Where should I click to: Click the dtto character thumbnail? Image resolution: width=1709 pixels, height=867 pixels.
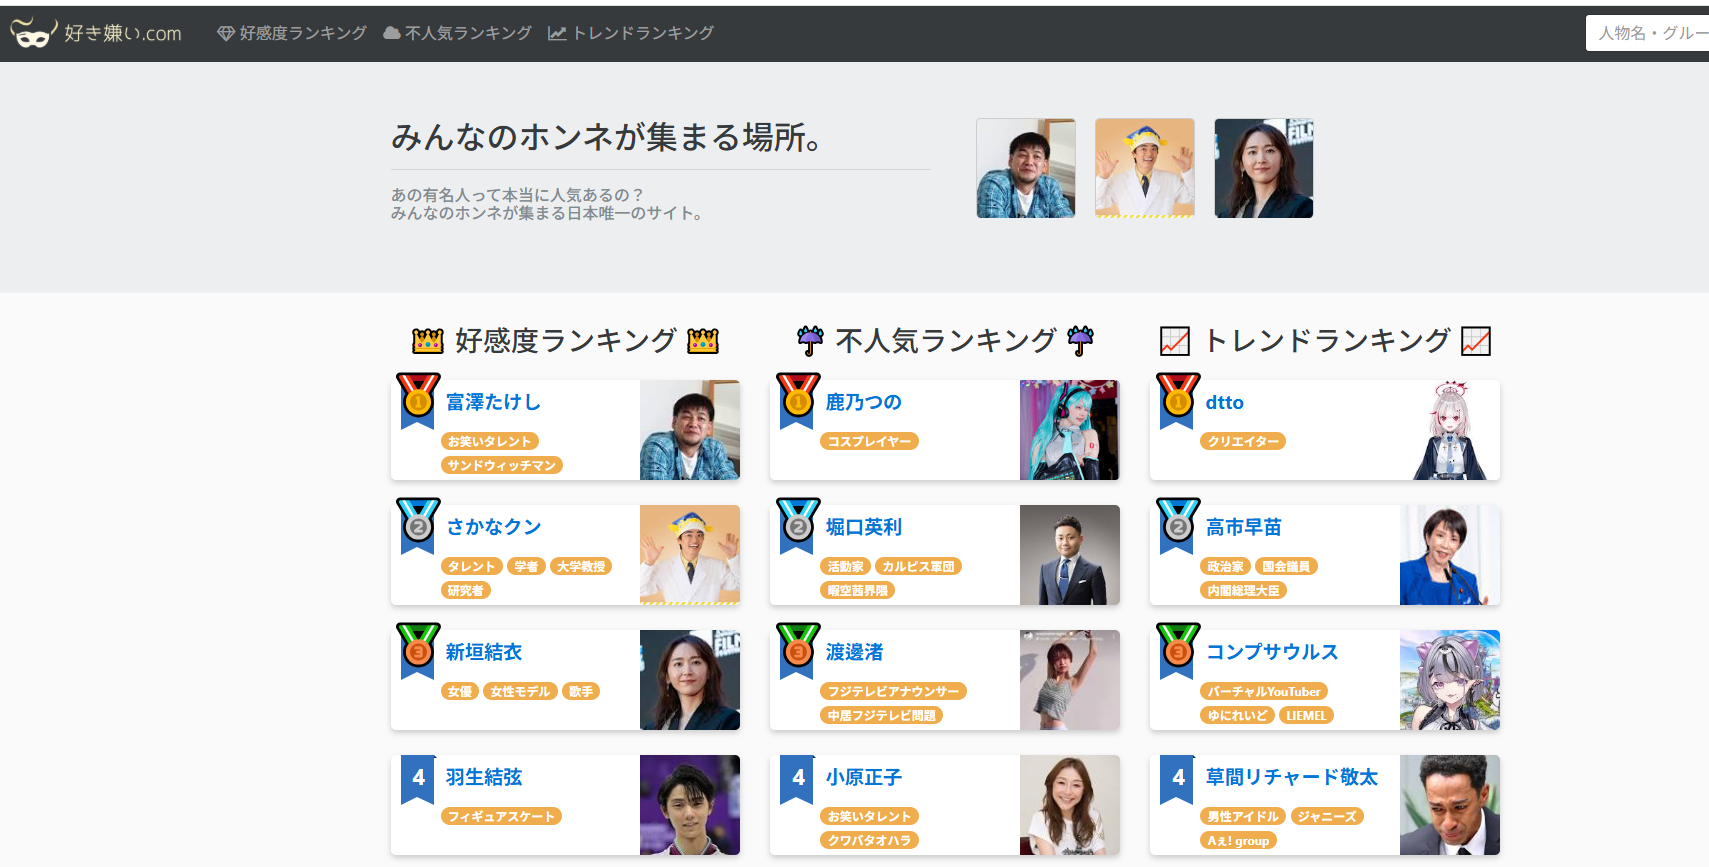click(x=1449, y=430)
